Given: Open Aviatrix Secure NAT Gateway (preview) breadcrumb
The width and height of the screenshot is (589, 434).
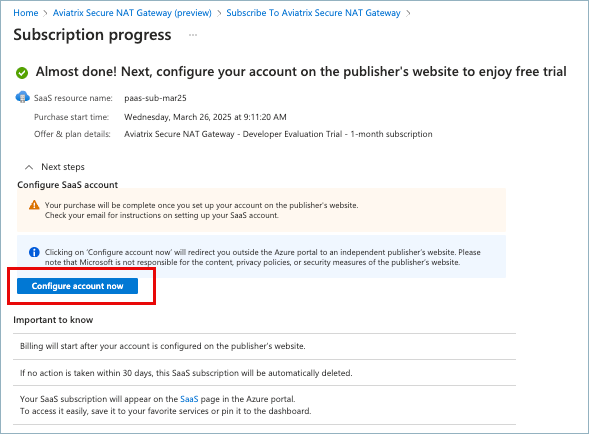Looking at the screenshot, I should pyautogui.click(x=132, y=13).
